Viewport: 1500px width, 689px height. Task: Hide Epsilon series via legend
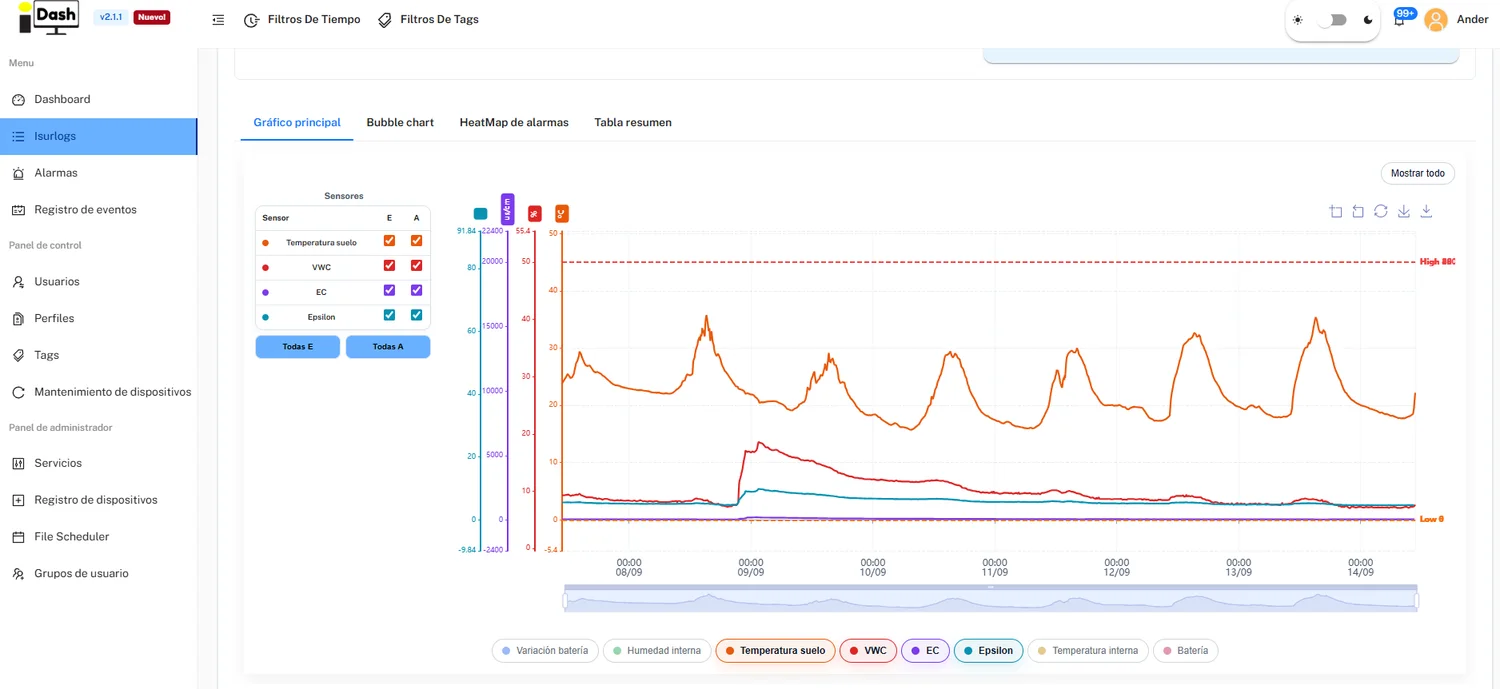[989, 651]
